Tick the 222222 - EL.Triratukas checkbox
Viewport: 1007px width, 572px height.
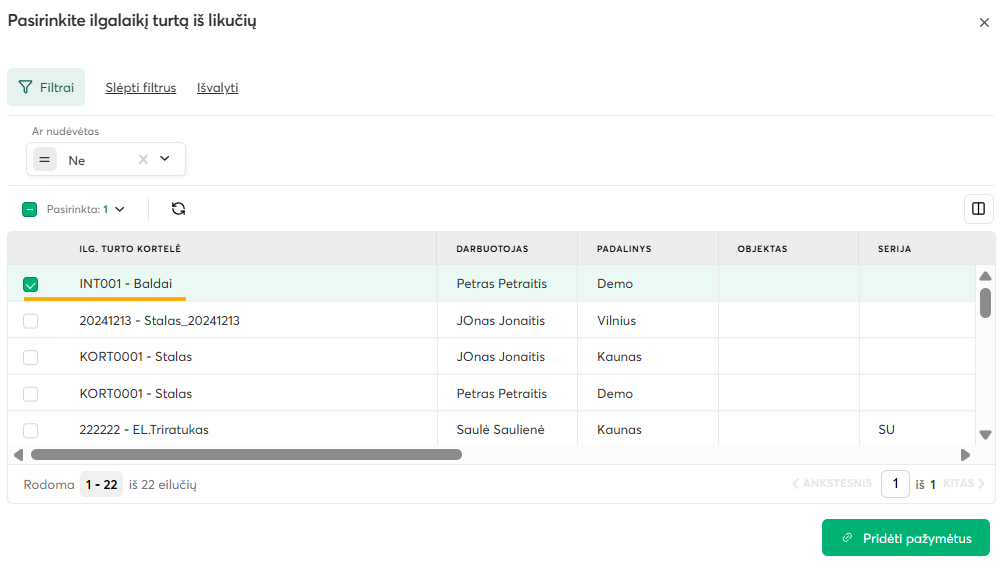[x=31, y=430]
